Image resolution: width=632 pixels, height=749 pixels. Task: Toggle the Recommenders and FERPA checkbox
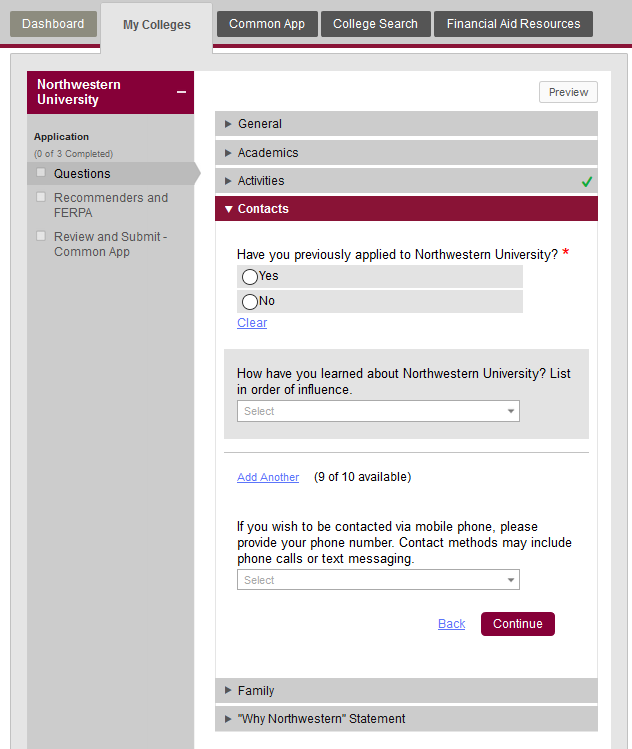[x=41, y=198]
